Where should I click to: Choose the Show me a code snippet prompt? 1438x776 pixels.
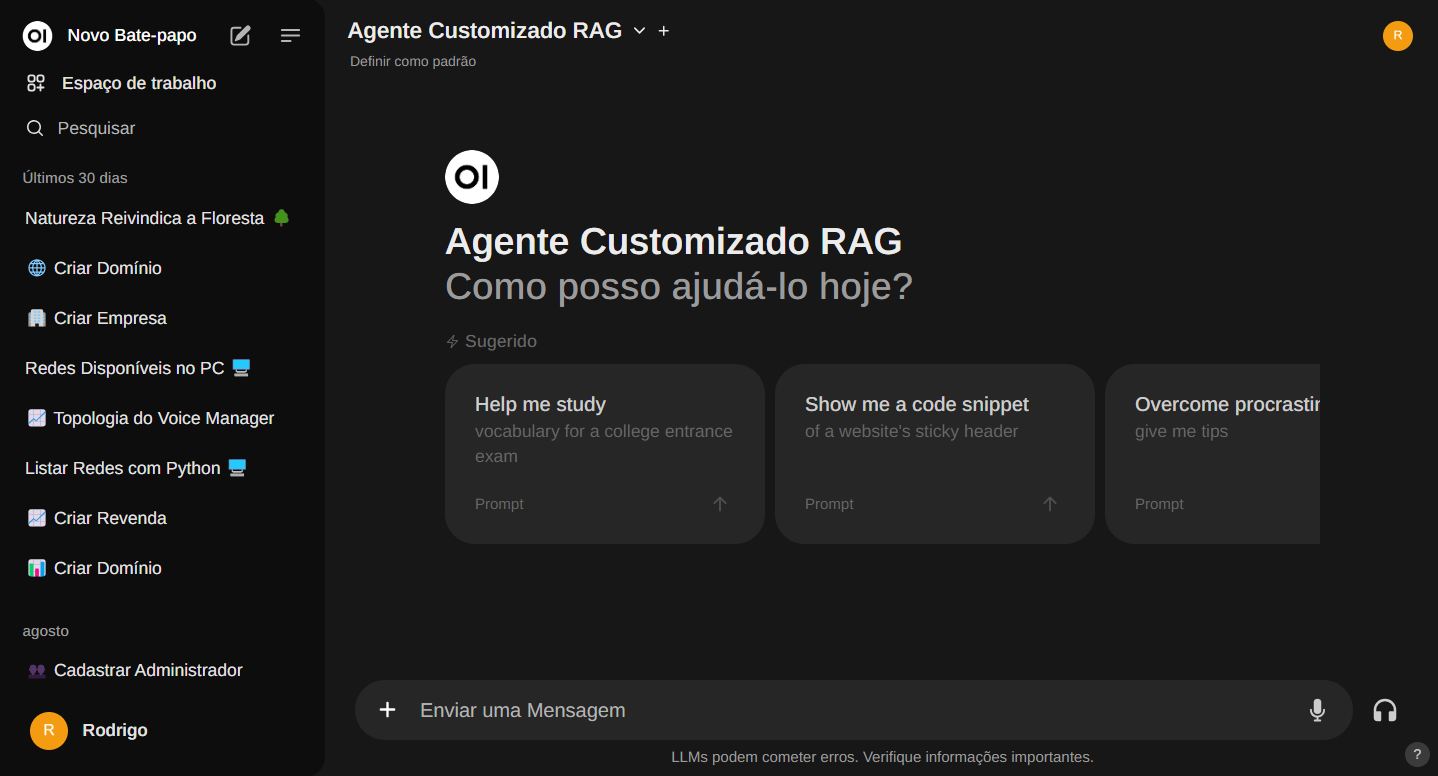point(934,453)
